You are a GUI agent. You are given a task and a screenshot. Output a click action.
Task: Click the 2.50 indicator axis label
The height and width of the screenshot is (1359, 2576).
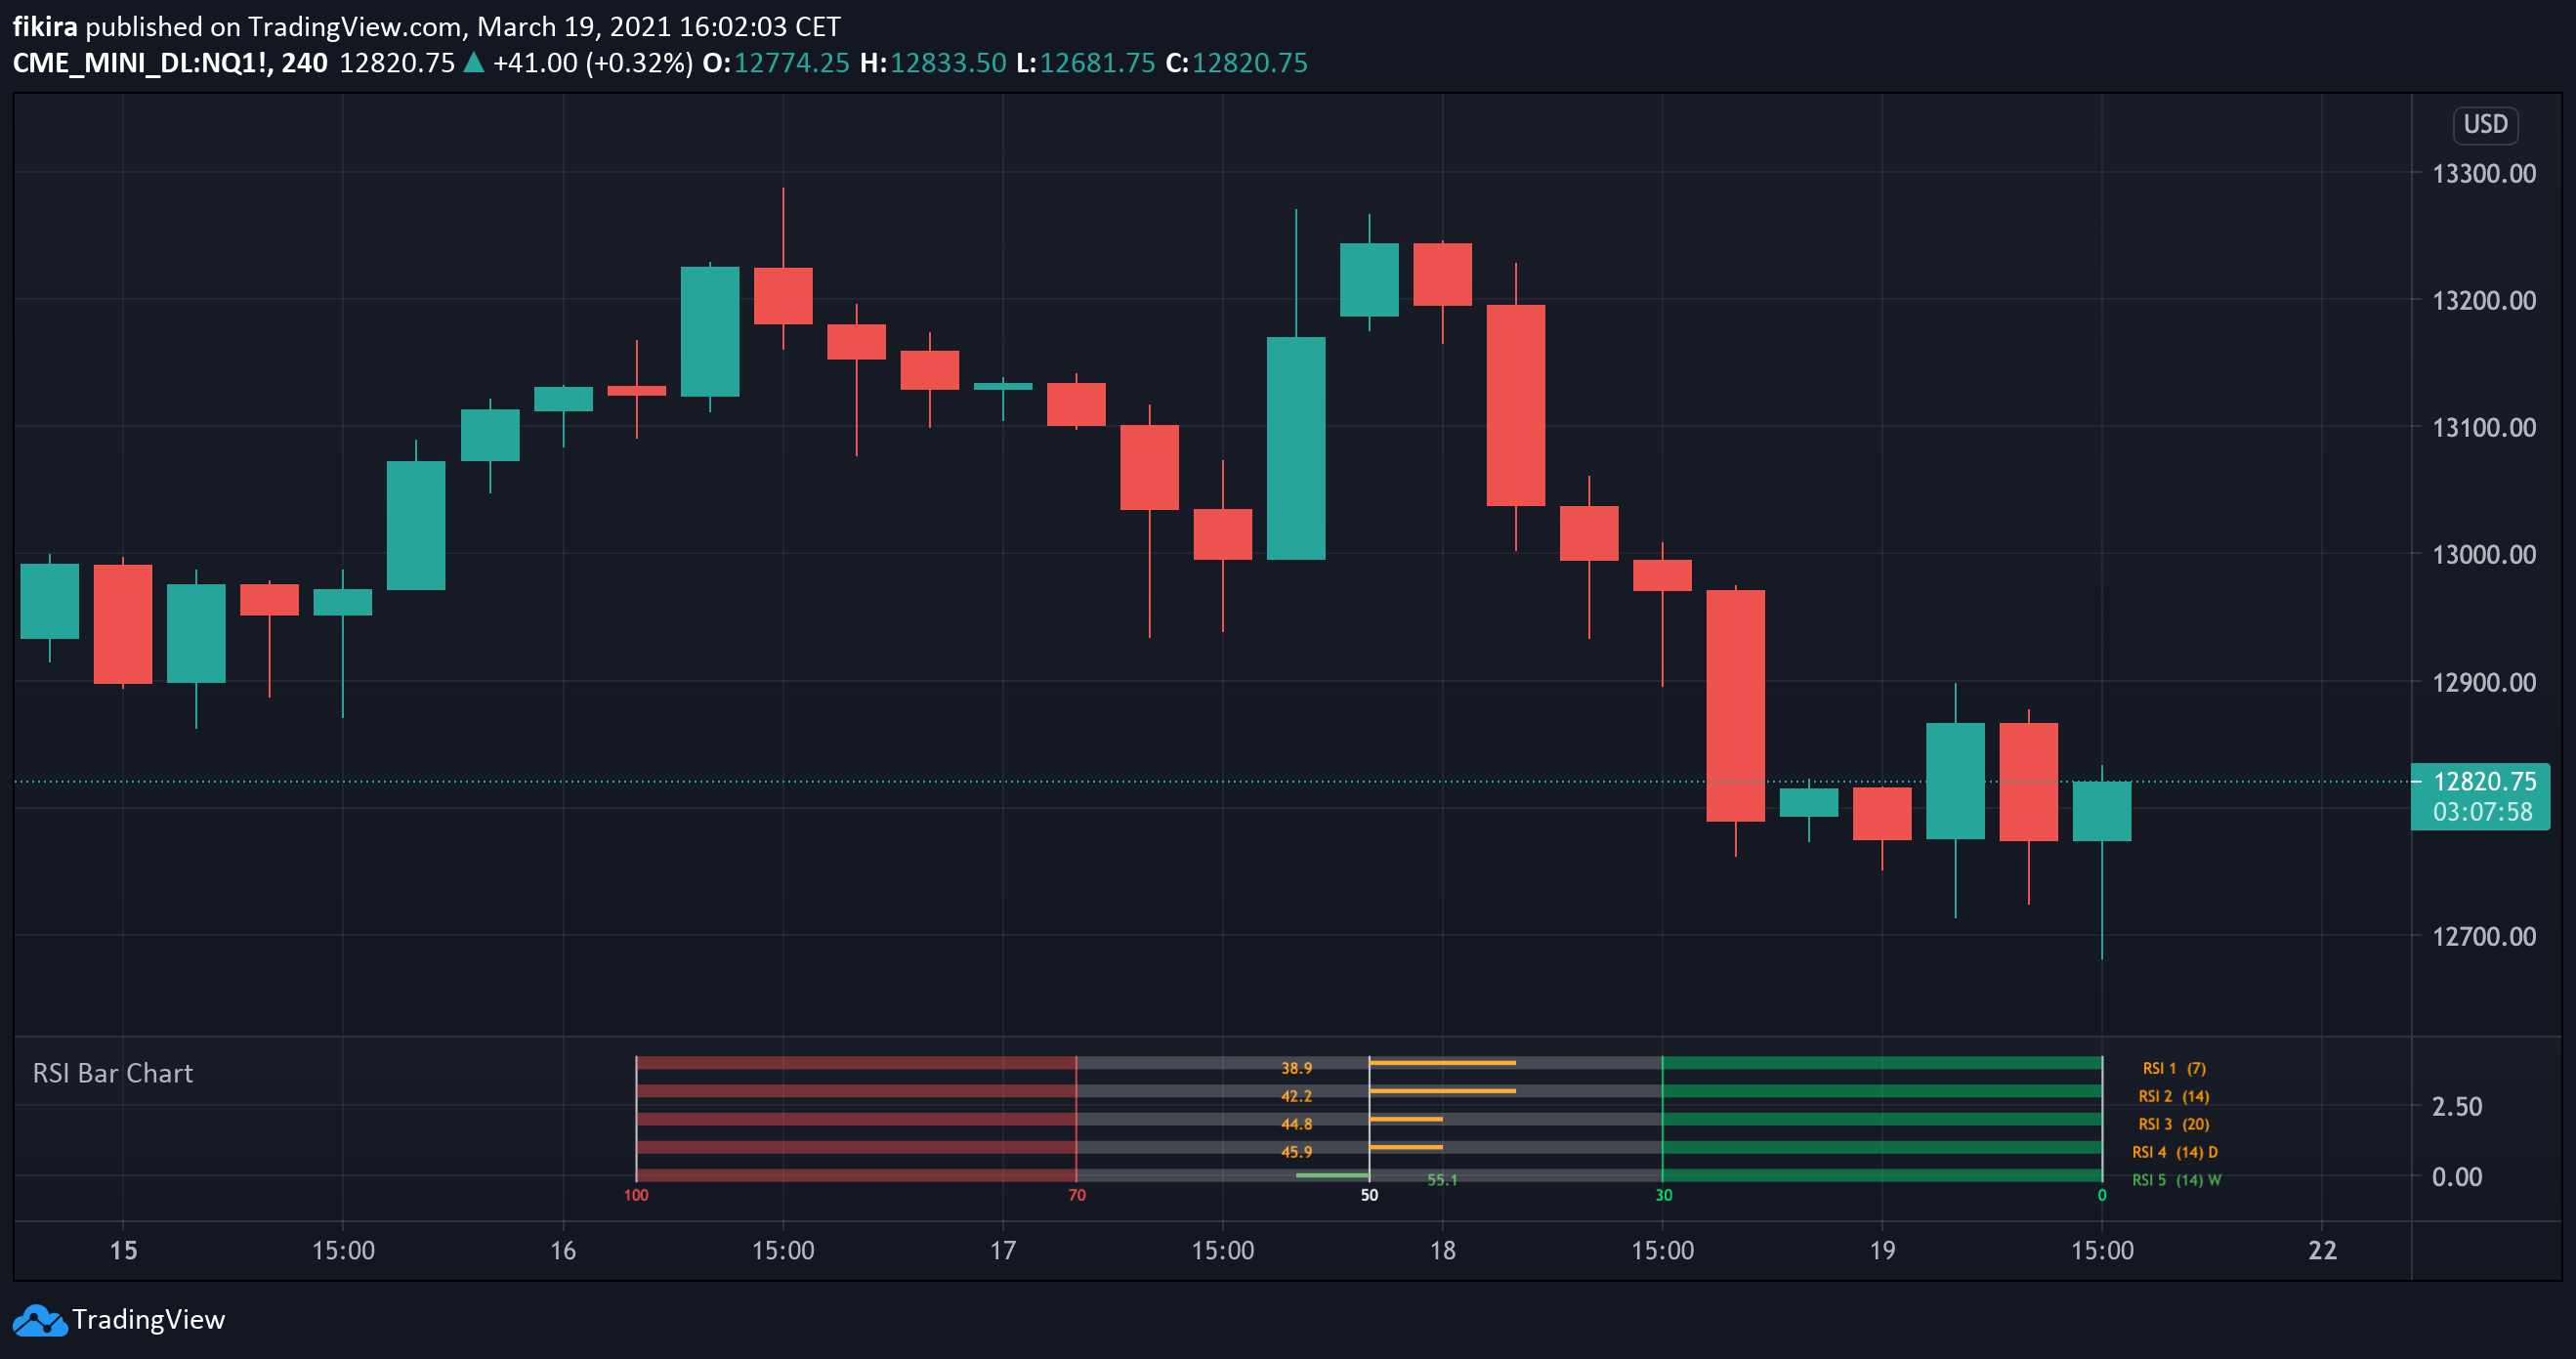pyautogui.click(x=2457, y=1107)
